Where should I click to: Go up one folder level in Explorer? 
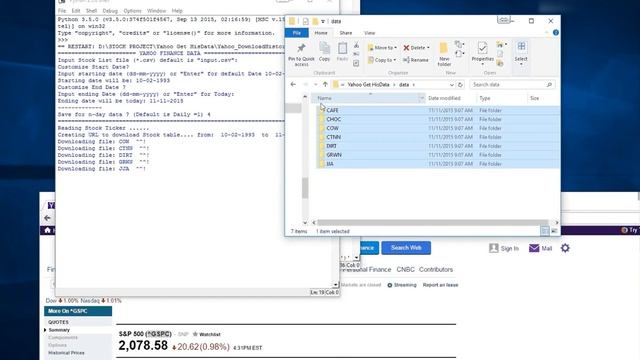325,84
